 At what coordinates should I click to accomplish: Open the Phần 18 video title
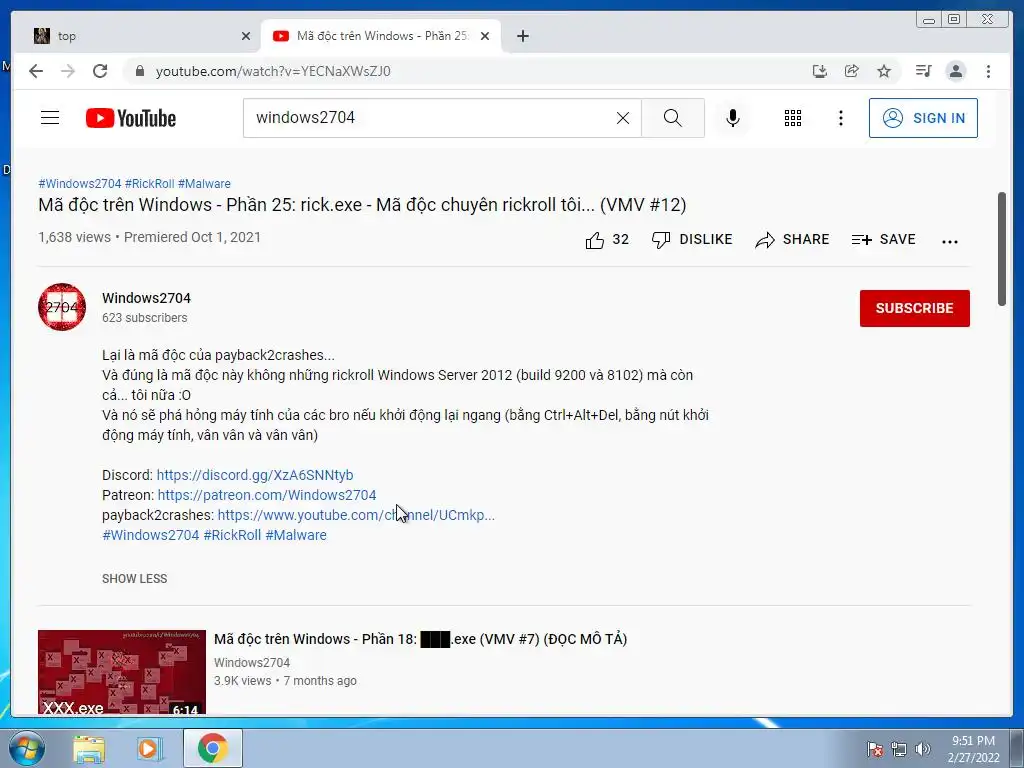pyautogui.click(x=421, y=639)
